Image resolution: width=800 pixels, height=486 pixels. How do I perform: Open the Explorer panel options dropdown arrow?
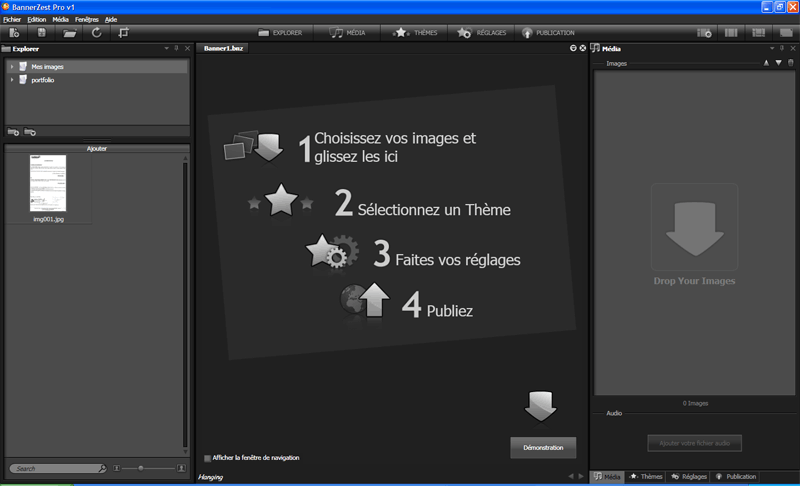click(x=166, y=48)
